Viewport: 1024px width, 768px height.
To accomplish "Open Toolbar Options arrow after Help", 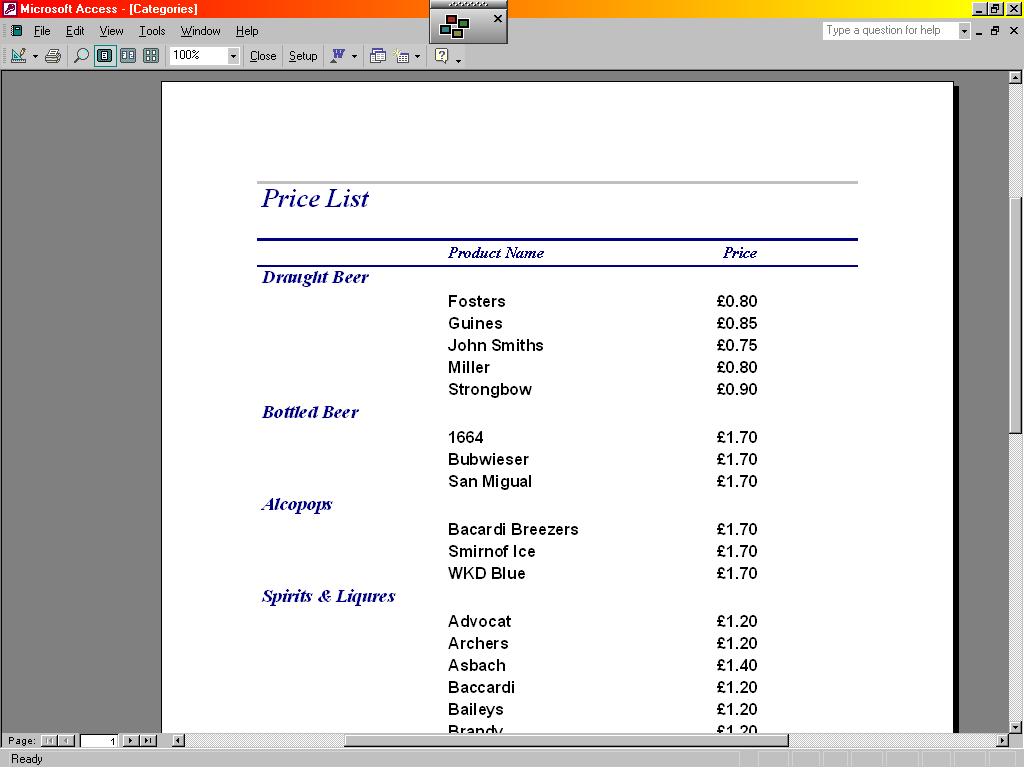I will [x=458, y=59].
